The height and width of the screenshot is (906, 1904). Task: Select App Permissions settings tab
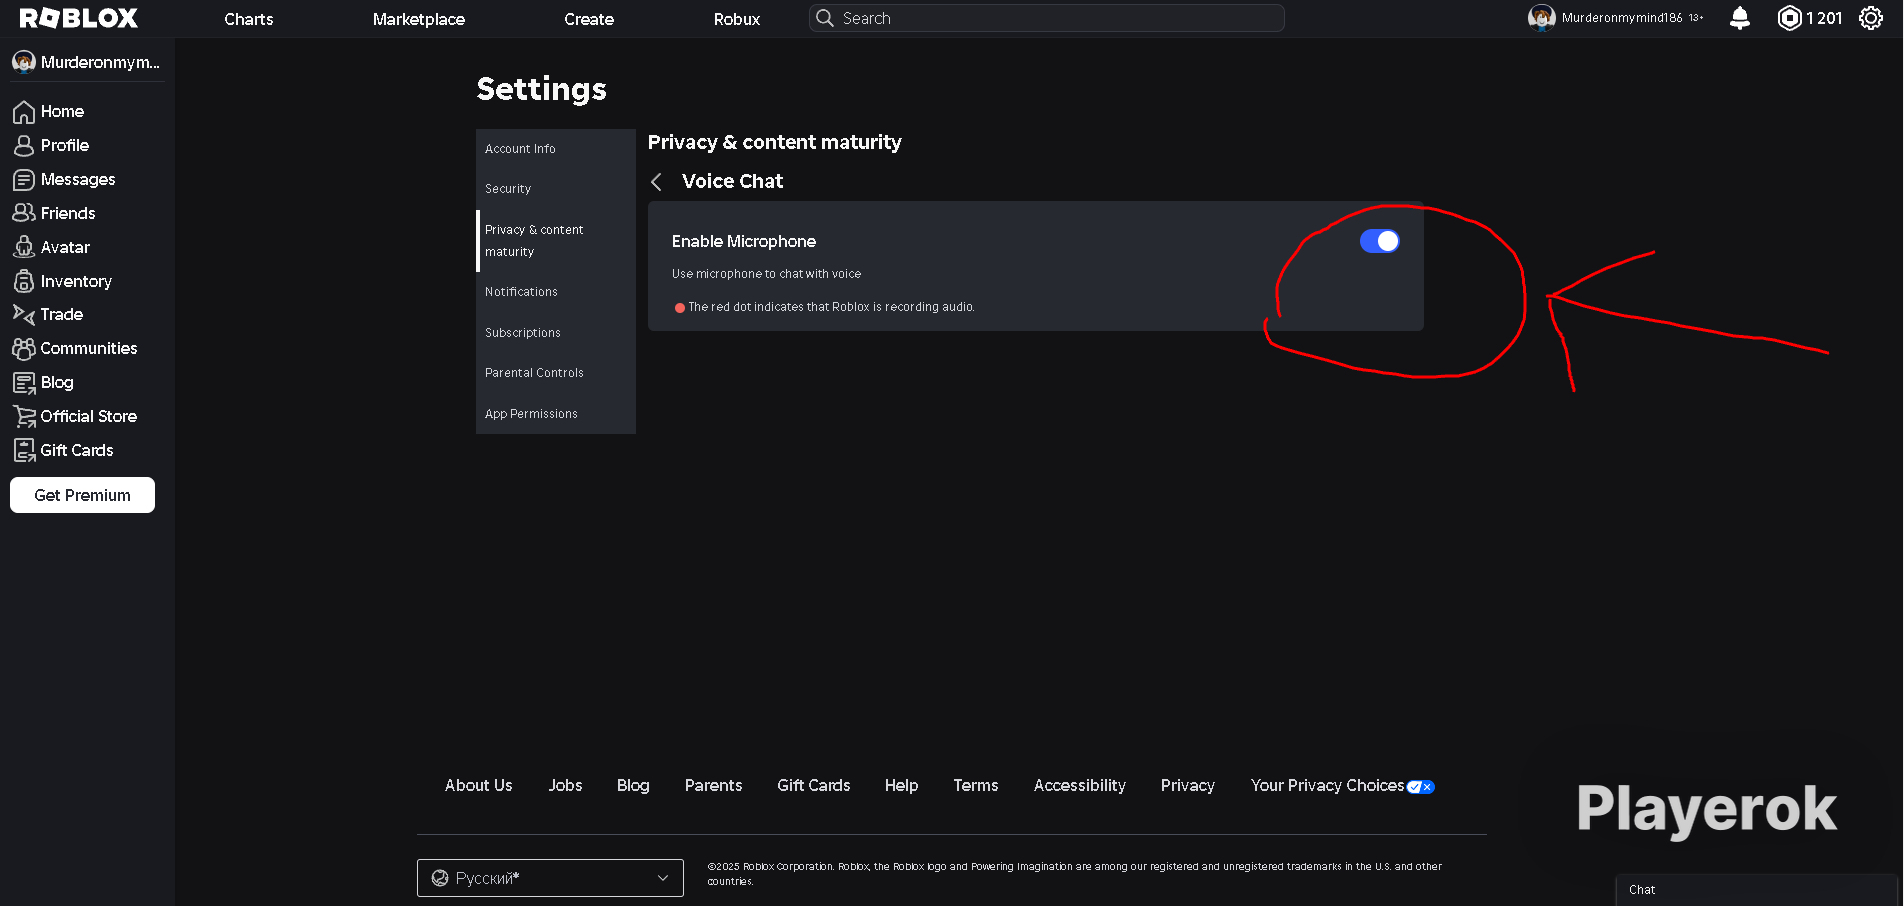pyautogui.click(x=556, y=414)
